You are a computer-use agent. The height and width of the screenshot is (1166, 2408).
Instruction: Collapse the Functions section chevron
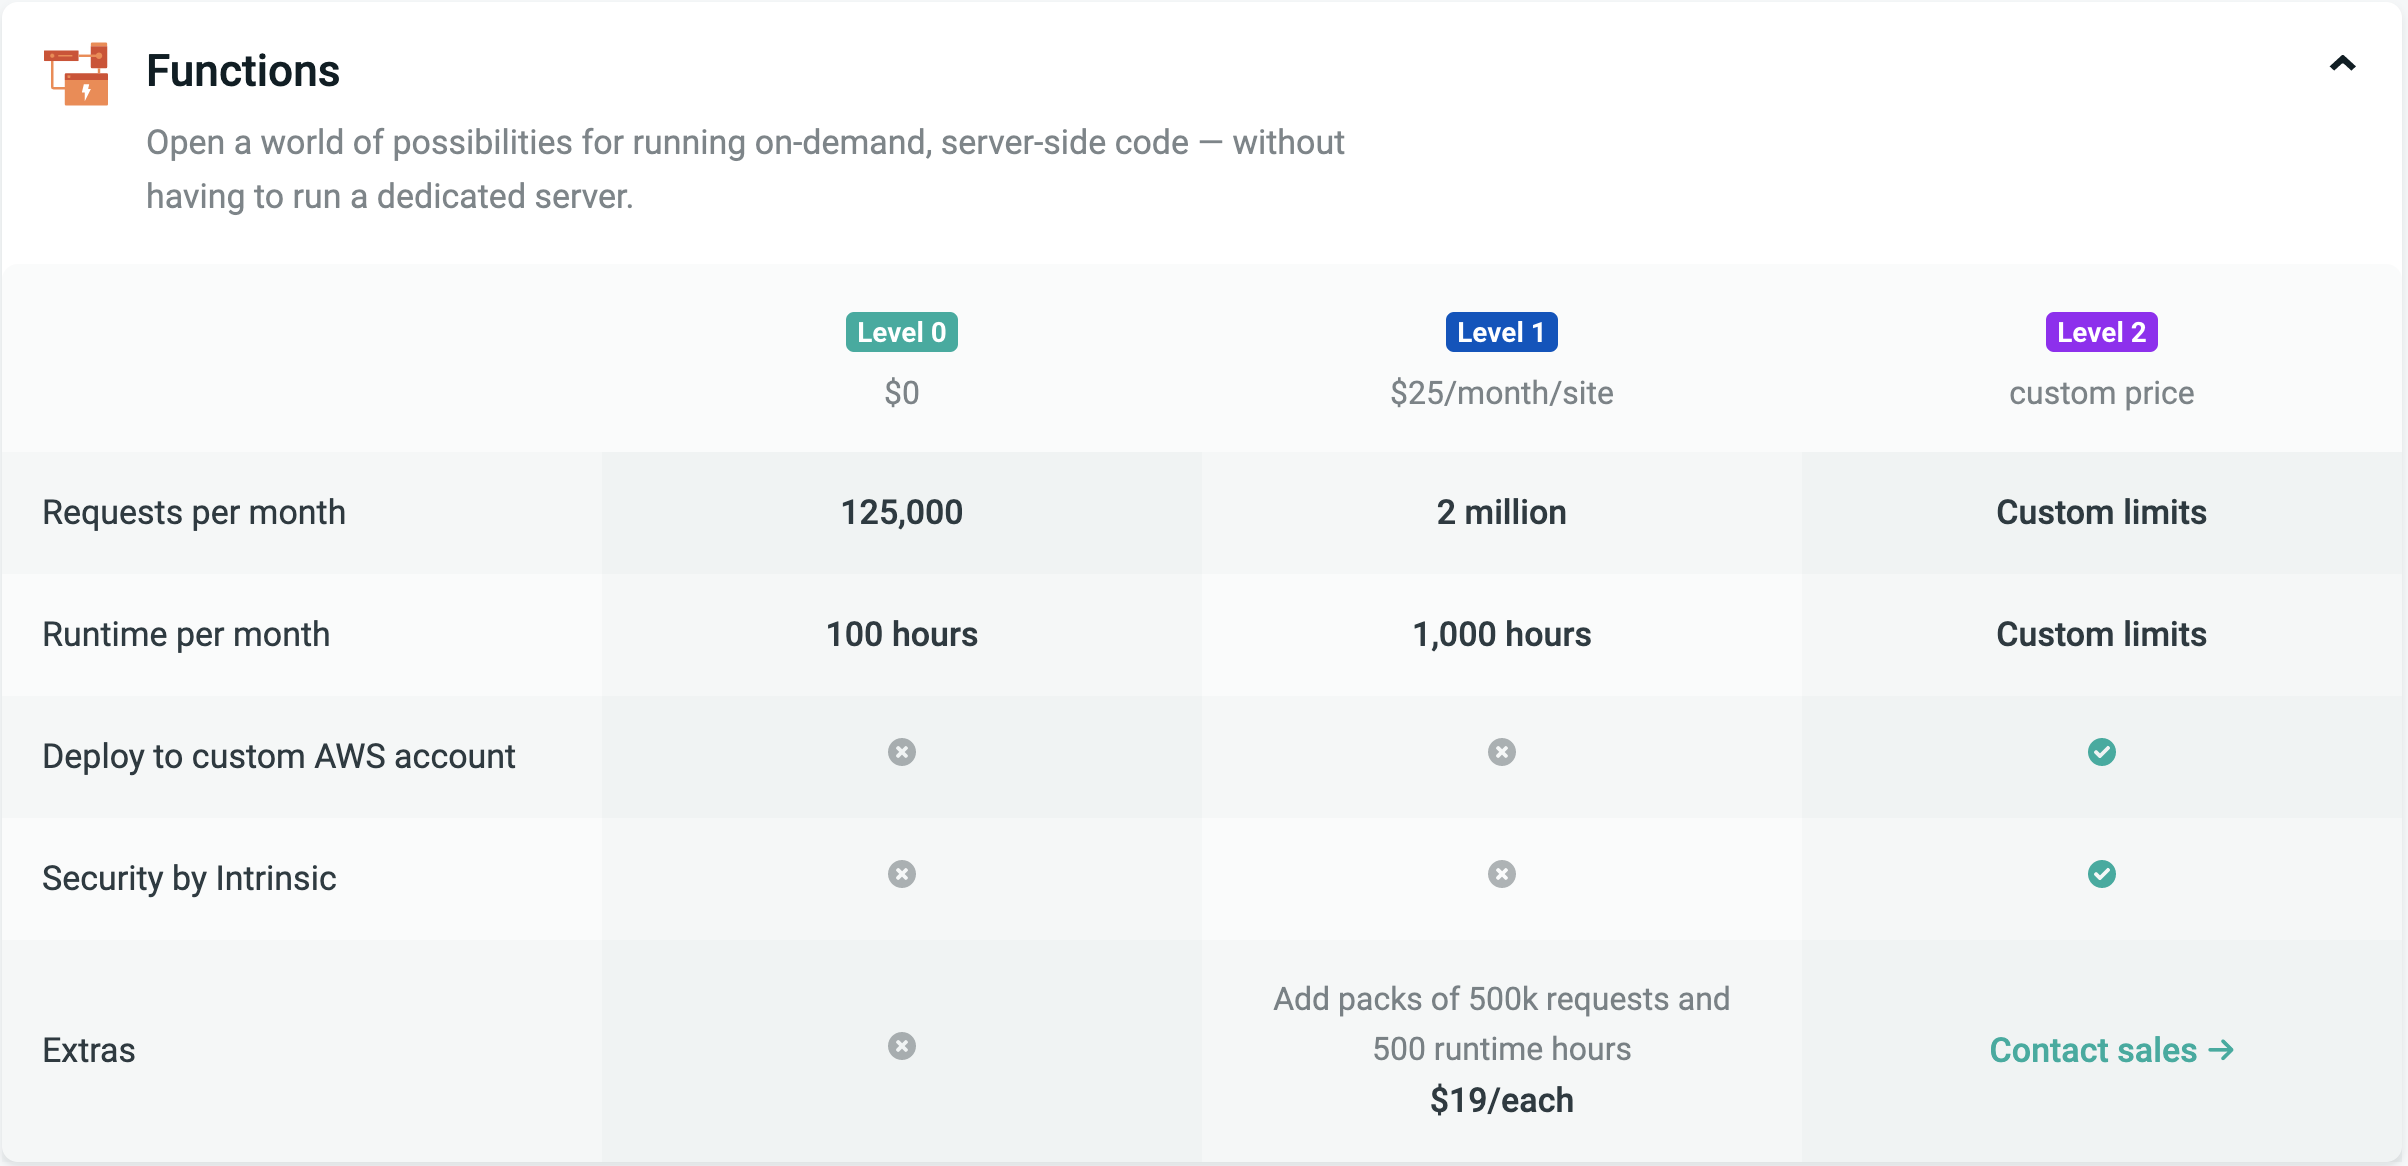[x=2342, y=65]
